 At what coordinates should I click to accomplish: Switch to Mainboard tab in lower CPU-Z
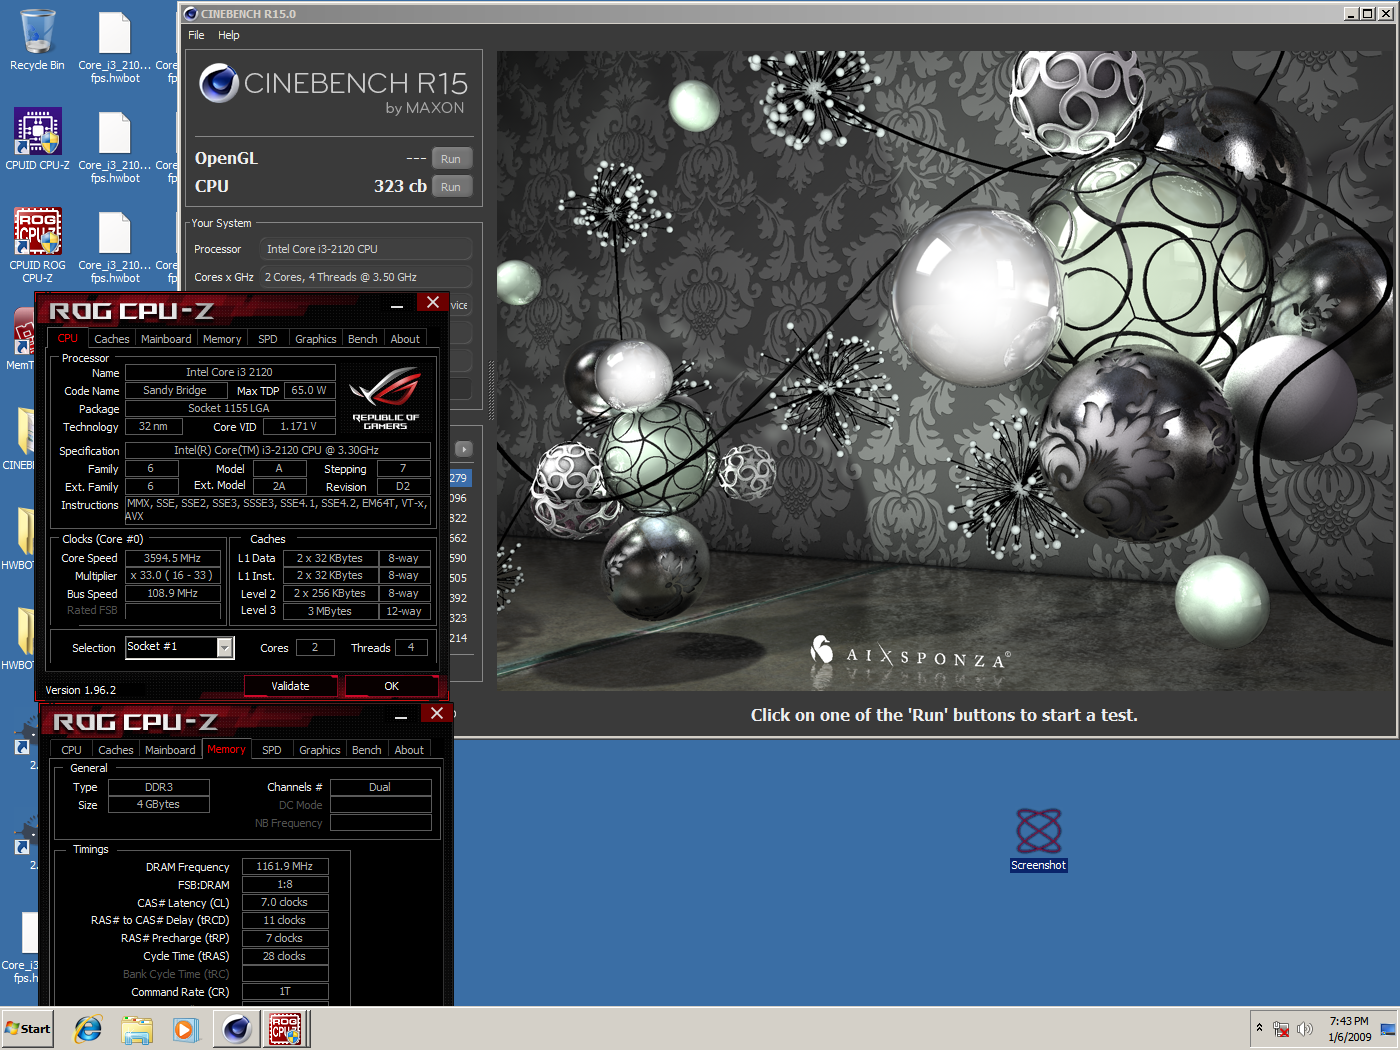(x=170, y=750)
